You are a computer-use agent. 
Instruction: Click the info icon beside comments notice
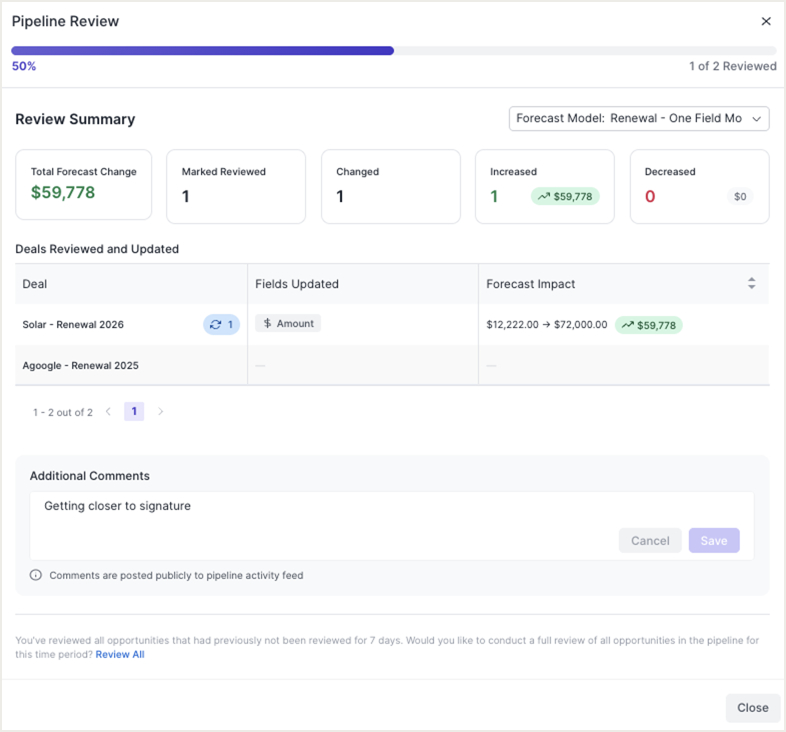pyautogui.click(x=36, y=575)
